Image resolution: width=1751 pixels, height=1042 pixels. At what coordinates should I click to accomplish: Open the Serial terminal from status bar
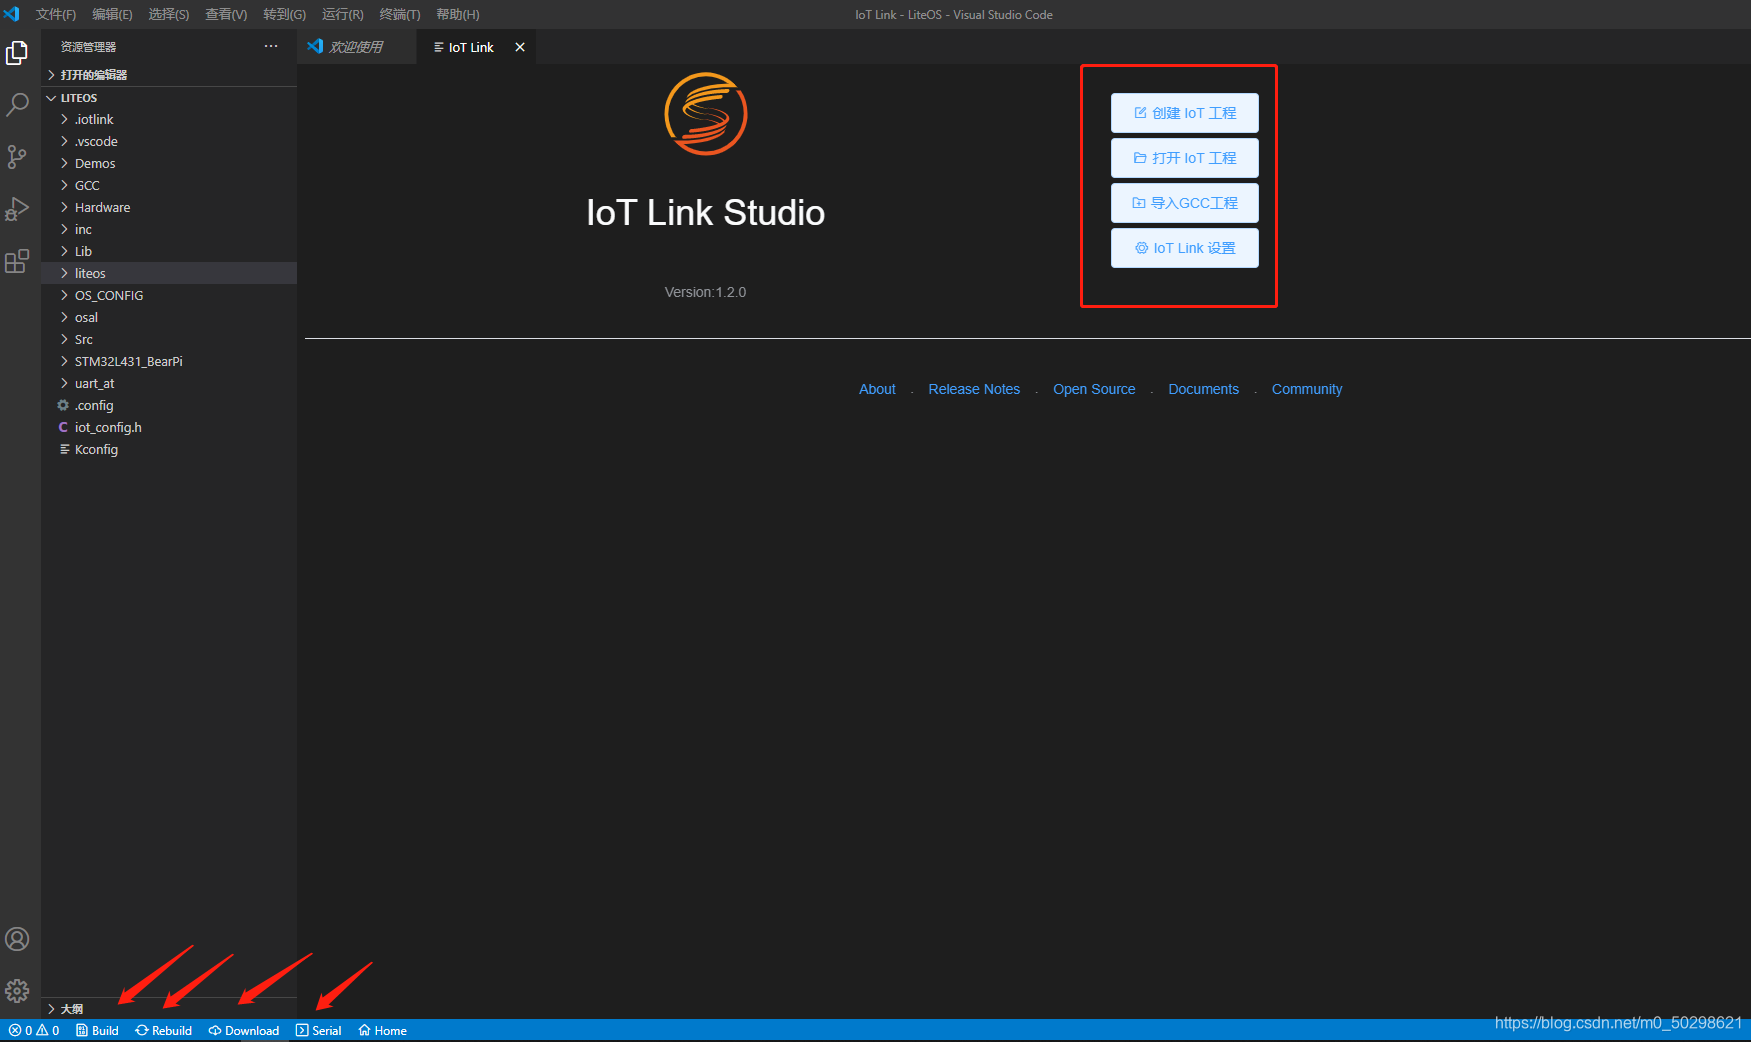tap(319, 1031)
